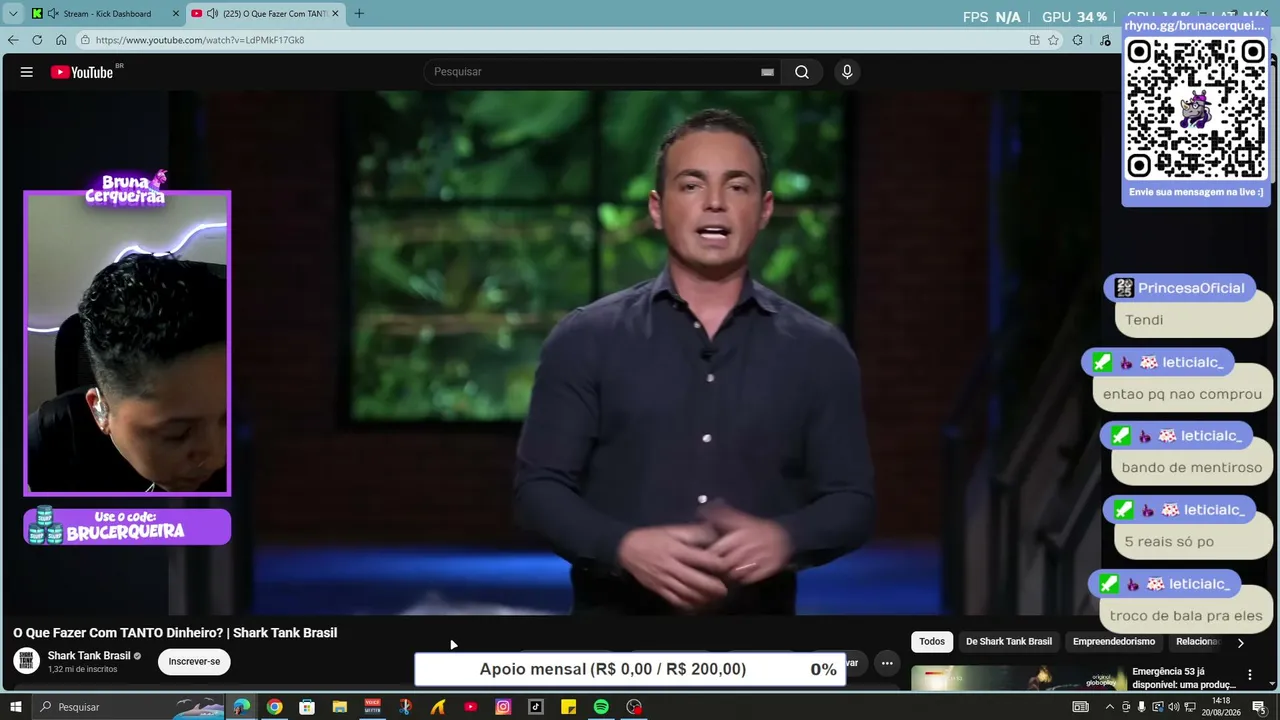Open the YouTube guide hamburger menu
Image resolution: width=1280 pixels, height=720 pixels.
click(x=27, y=72)
